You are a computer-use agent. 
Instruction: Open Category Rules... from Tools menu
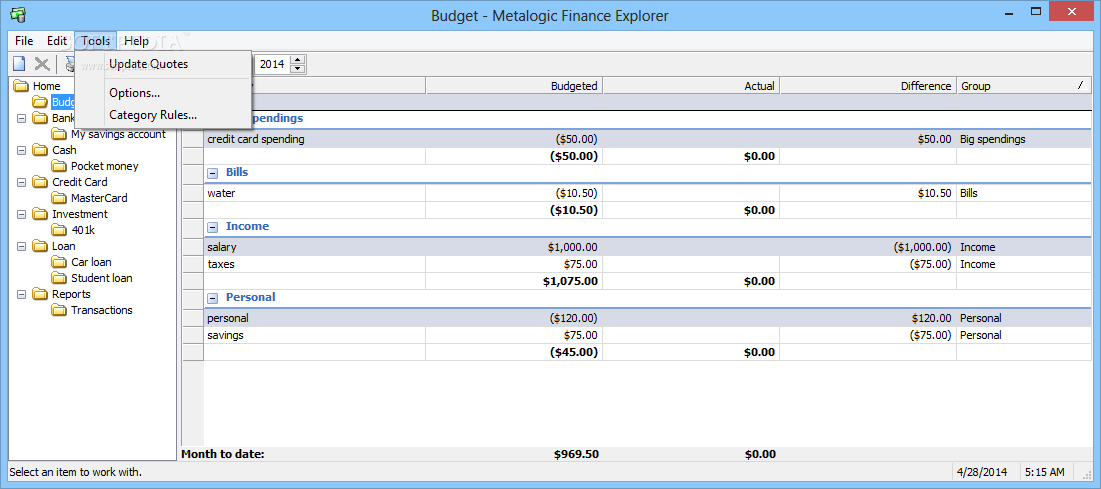tap(163, 115)
